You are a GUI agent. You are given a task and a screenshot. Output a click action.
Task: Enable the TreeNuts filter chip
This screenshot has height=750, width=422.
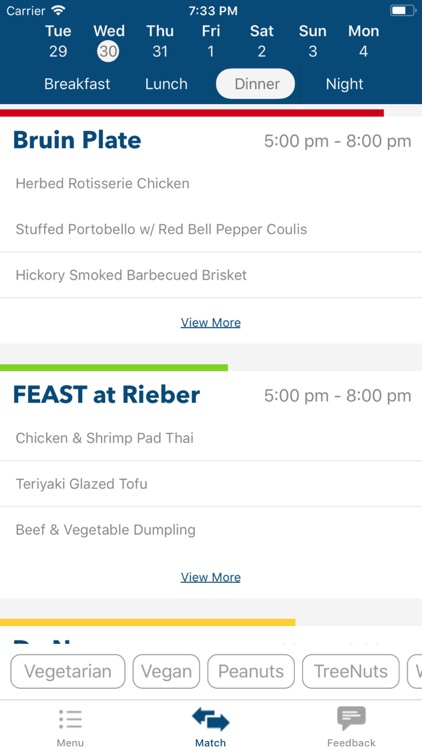351,672
